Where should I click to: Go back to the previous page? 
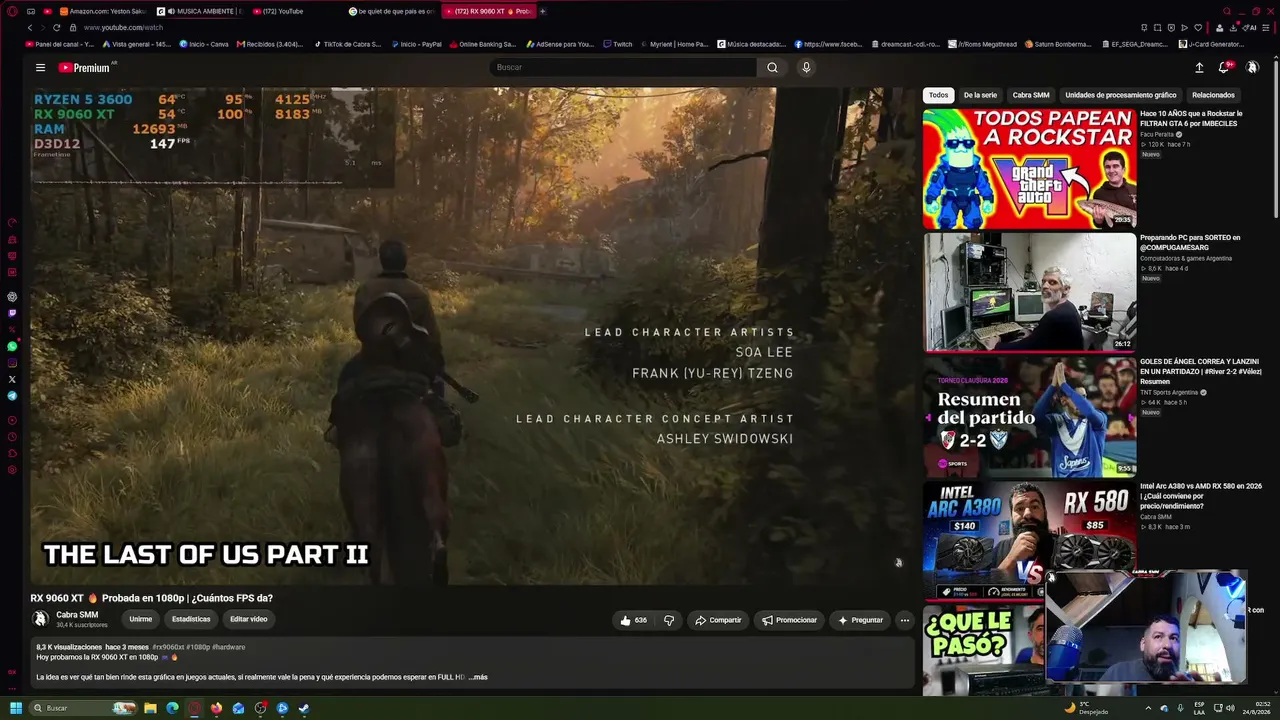click(30, 27)
